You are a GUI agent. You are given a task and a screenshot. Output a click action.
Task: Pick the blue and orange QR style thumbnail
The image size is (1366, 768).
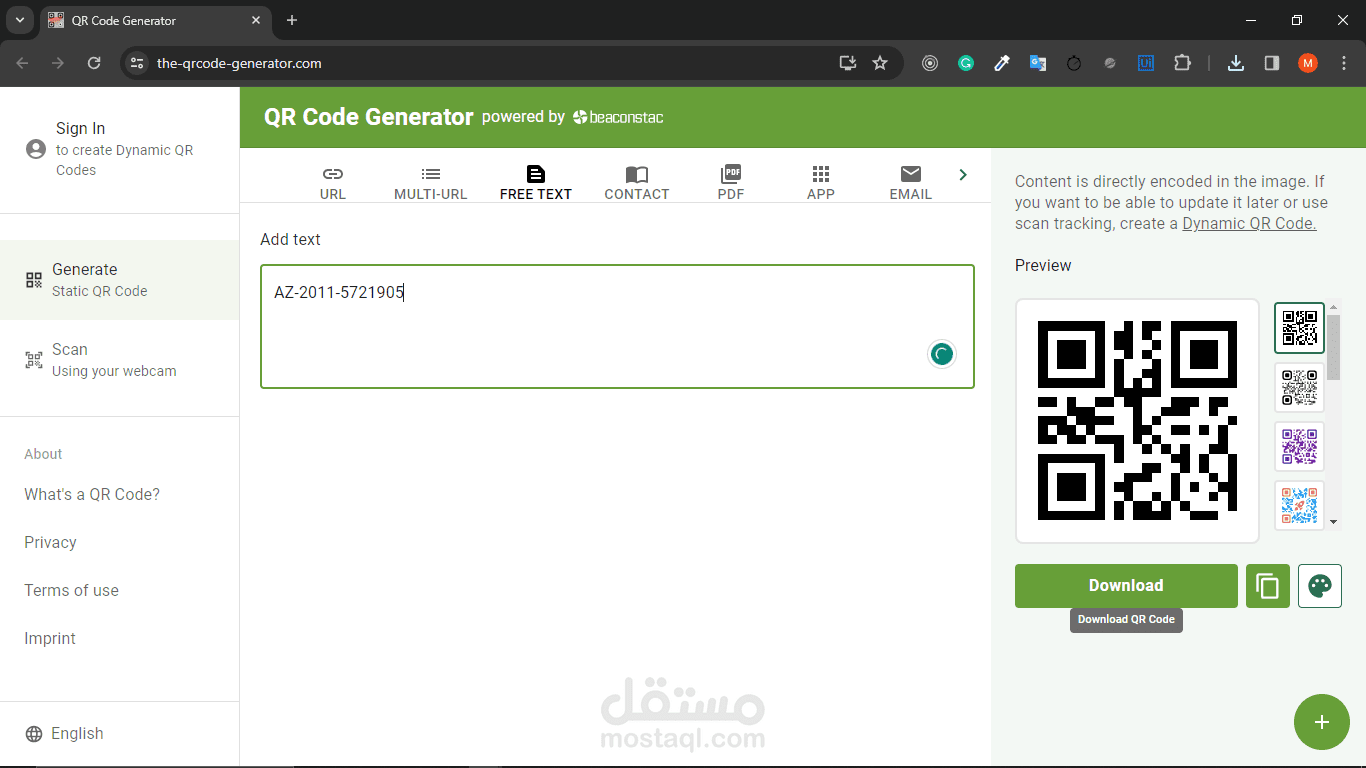point(1299,505)
